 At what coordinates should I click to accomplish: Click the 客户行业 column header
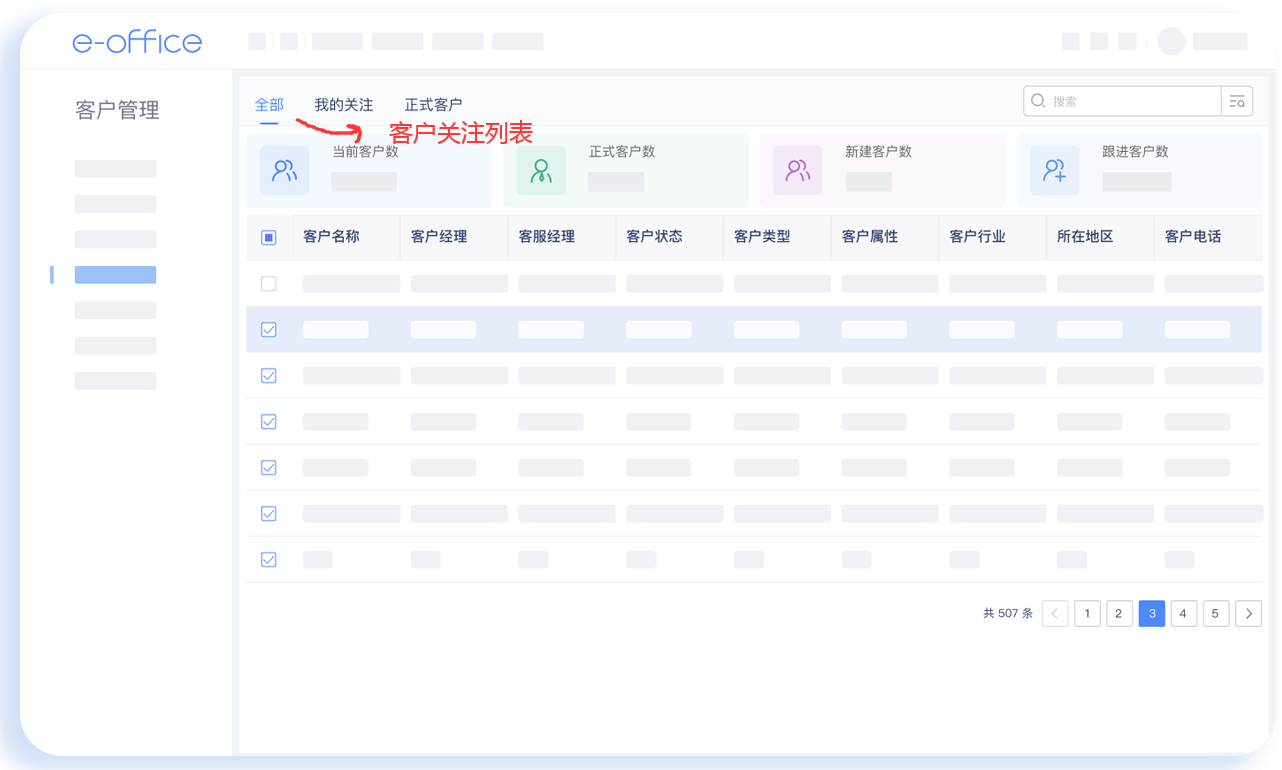pyautogui.click(x=977, y=237)
